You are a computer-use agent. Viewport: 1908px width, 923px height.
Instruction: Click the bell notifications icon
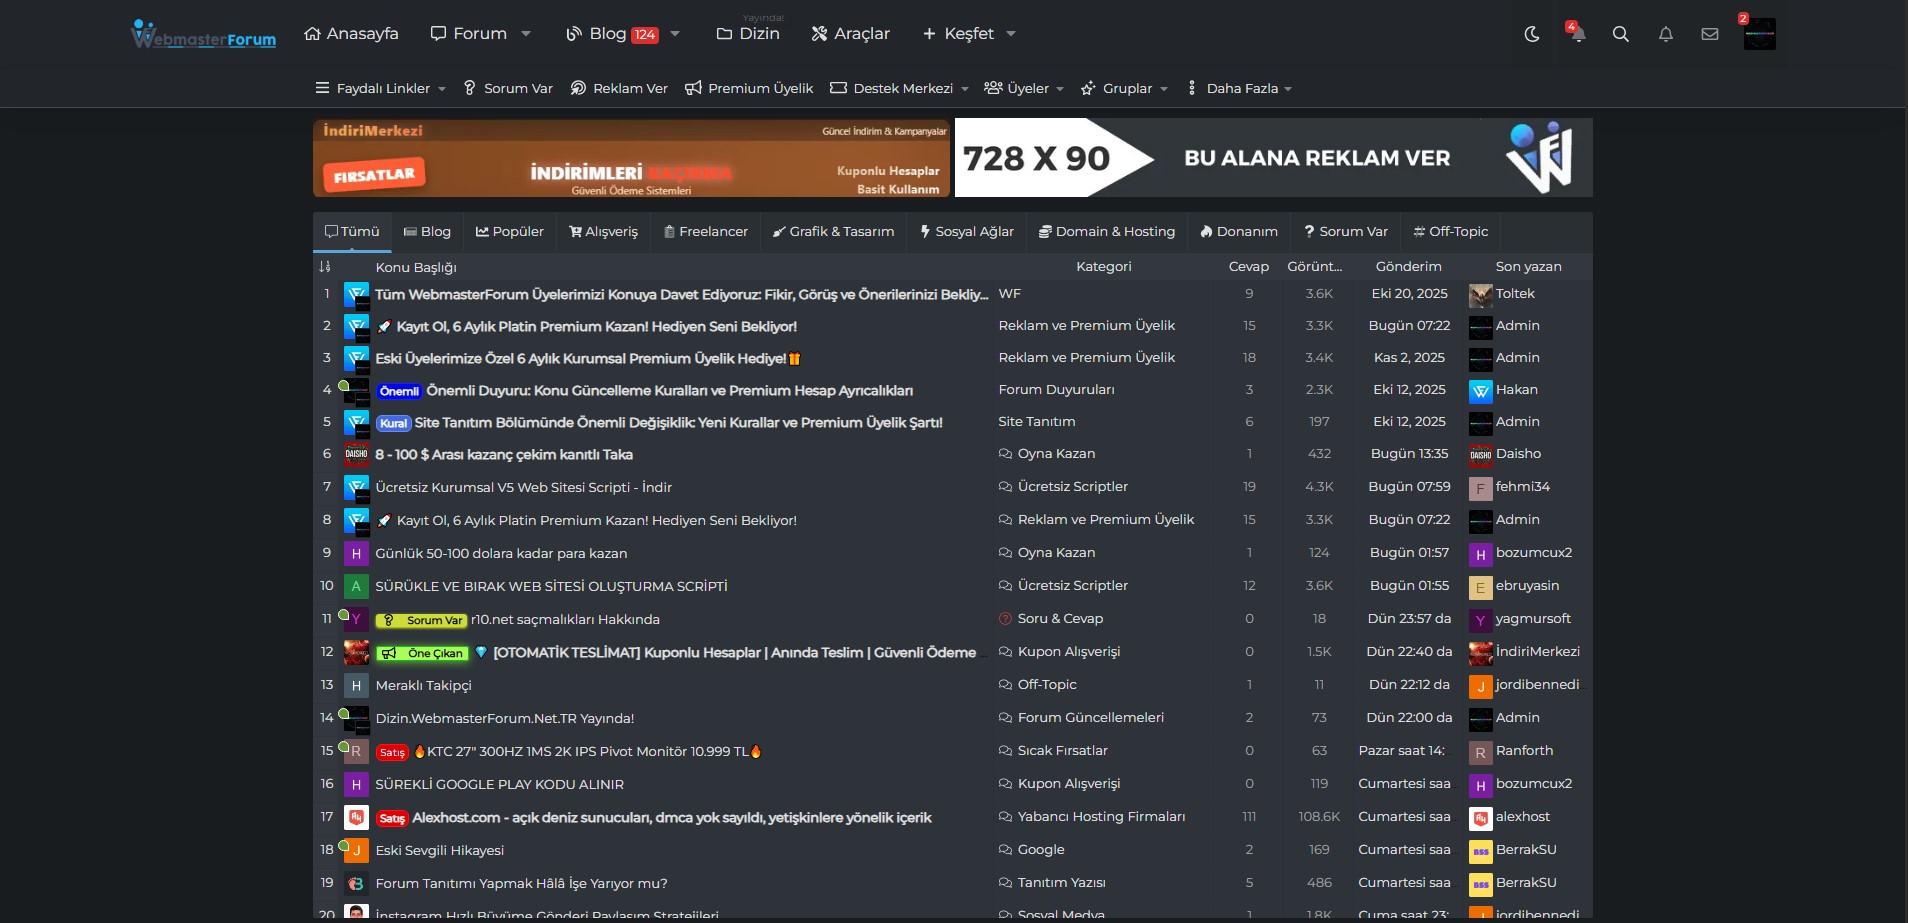pyautogui.click(x=1665, y=34)
